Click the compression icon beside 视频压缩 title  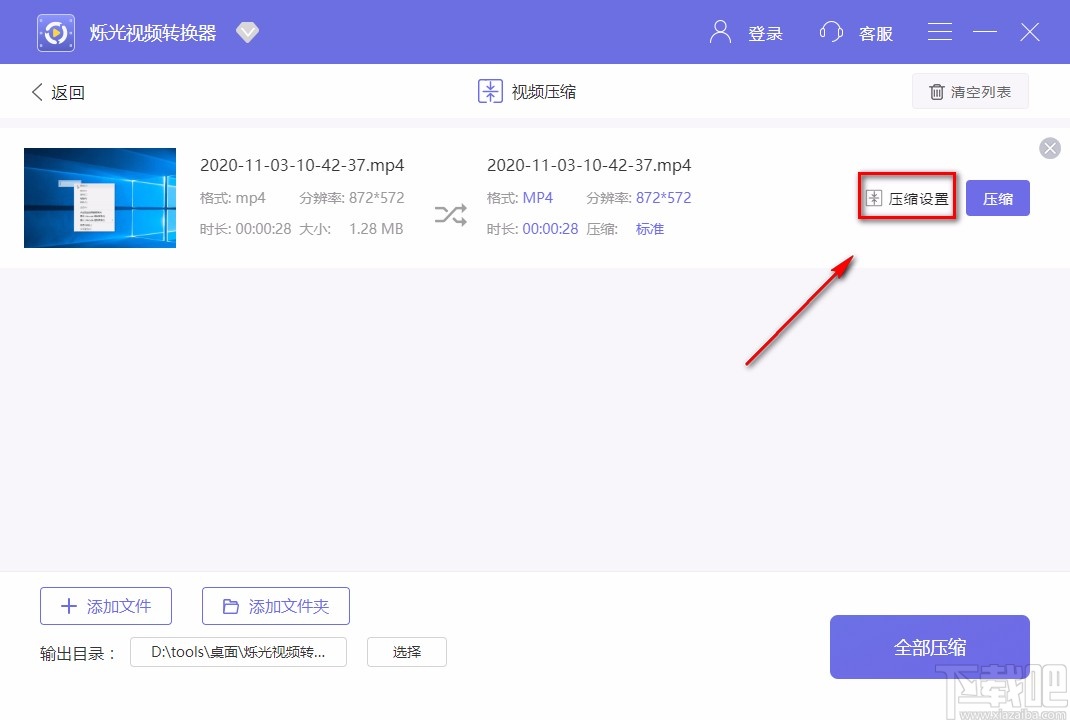489,91
